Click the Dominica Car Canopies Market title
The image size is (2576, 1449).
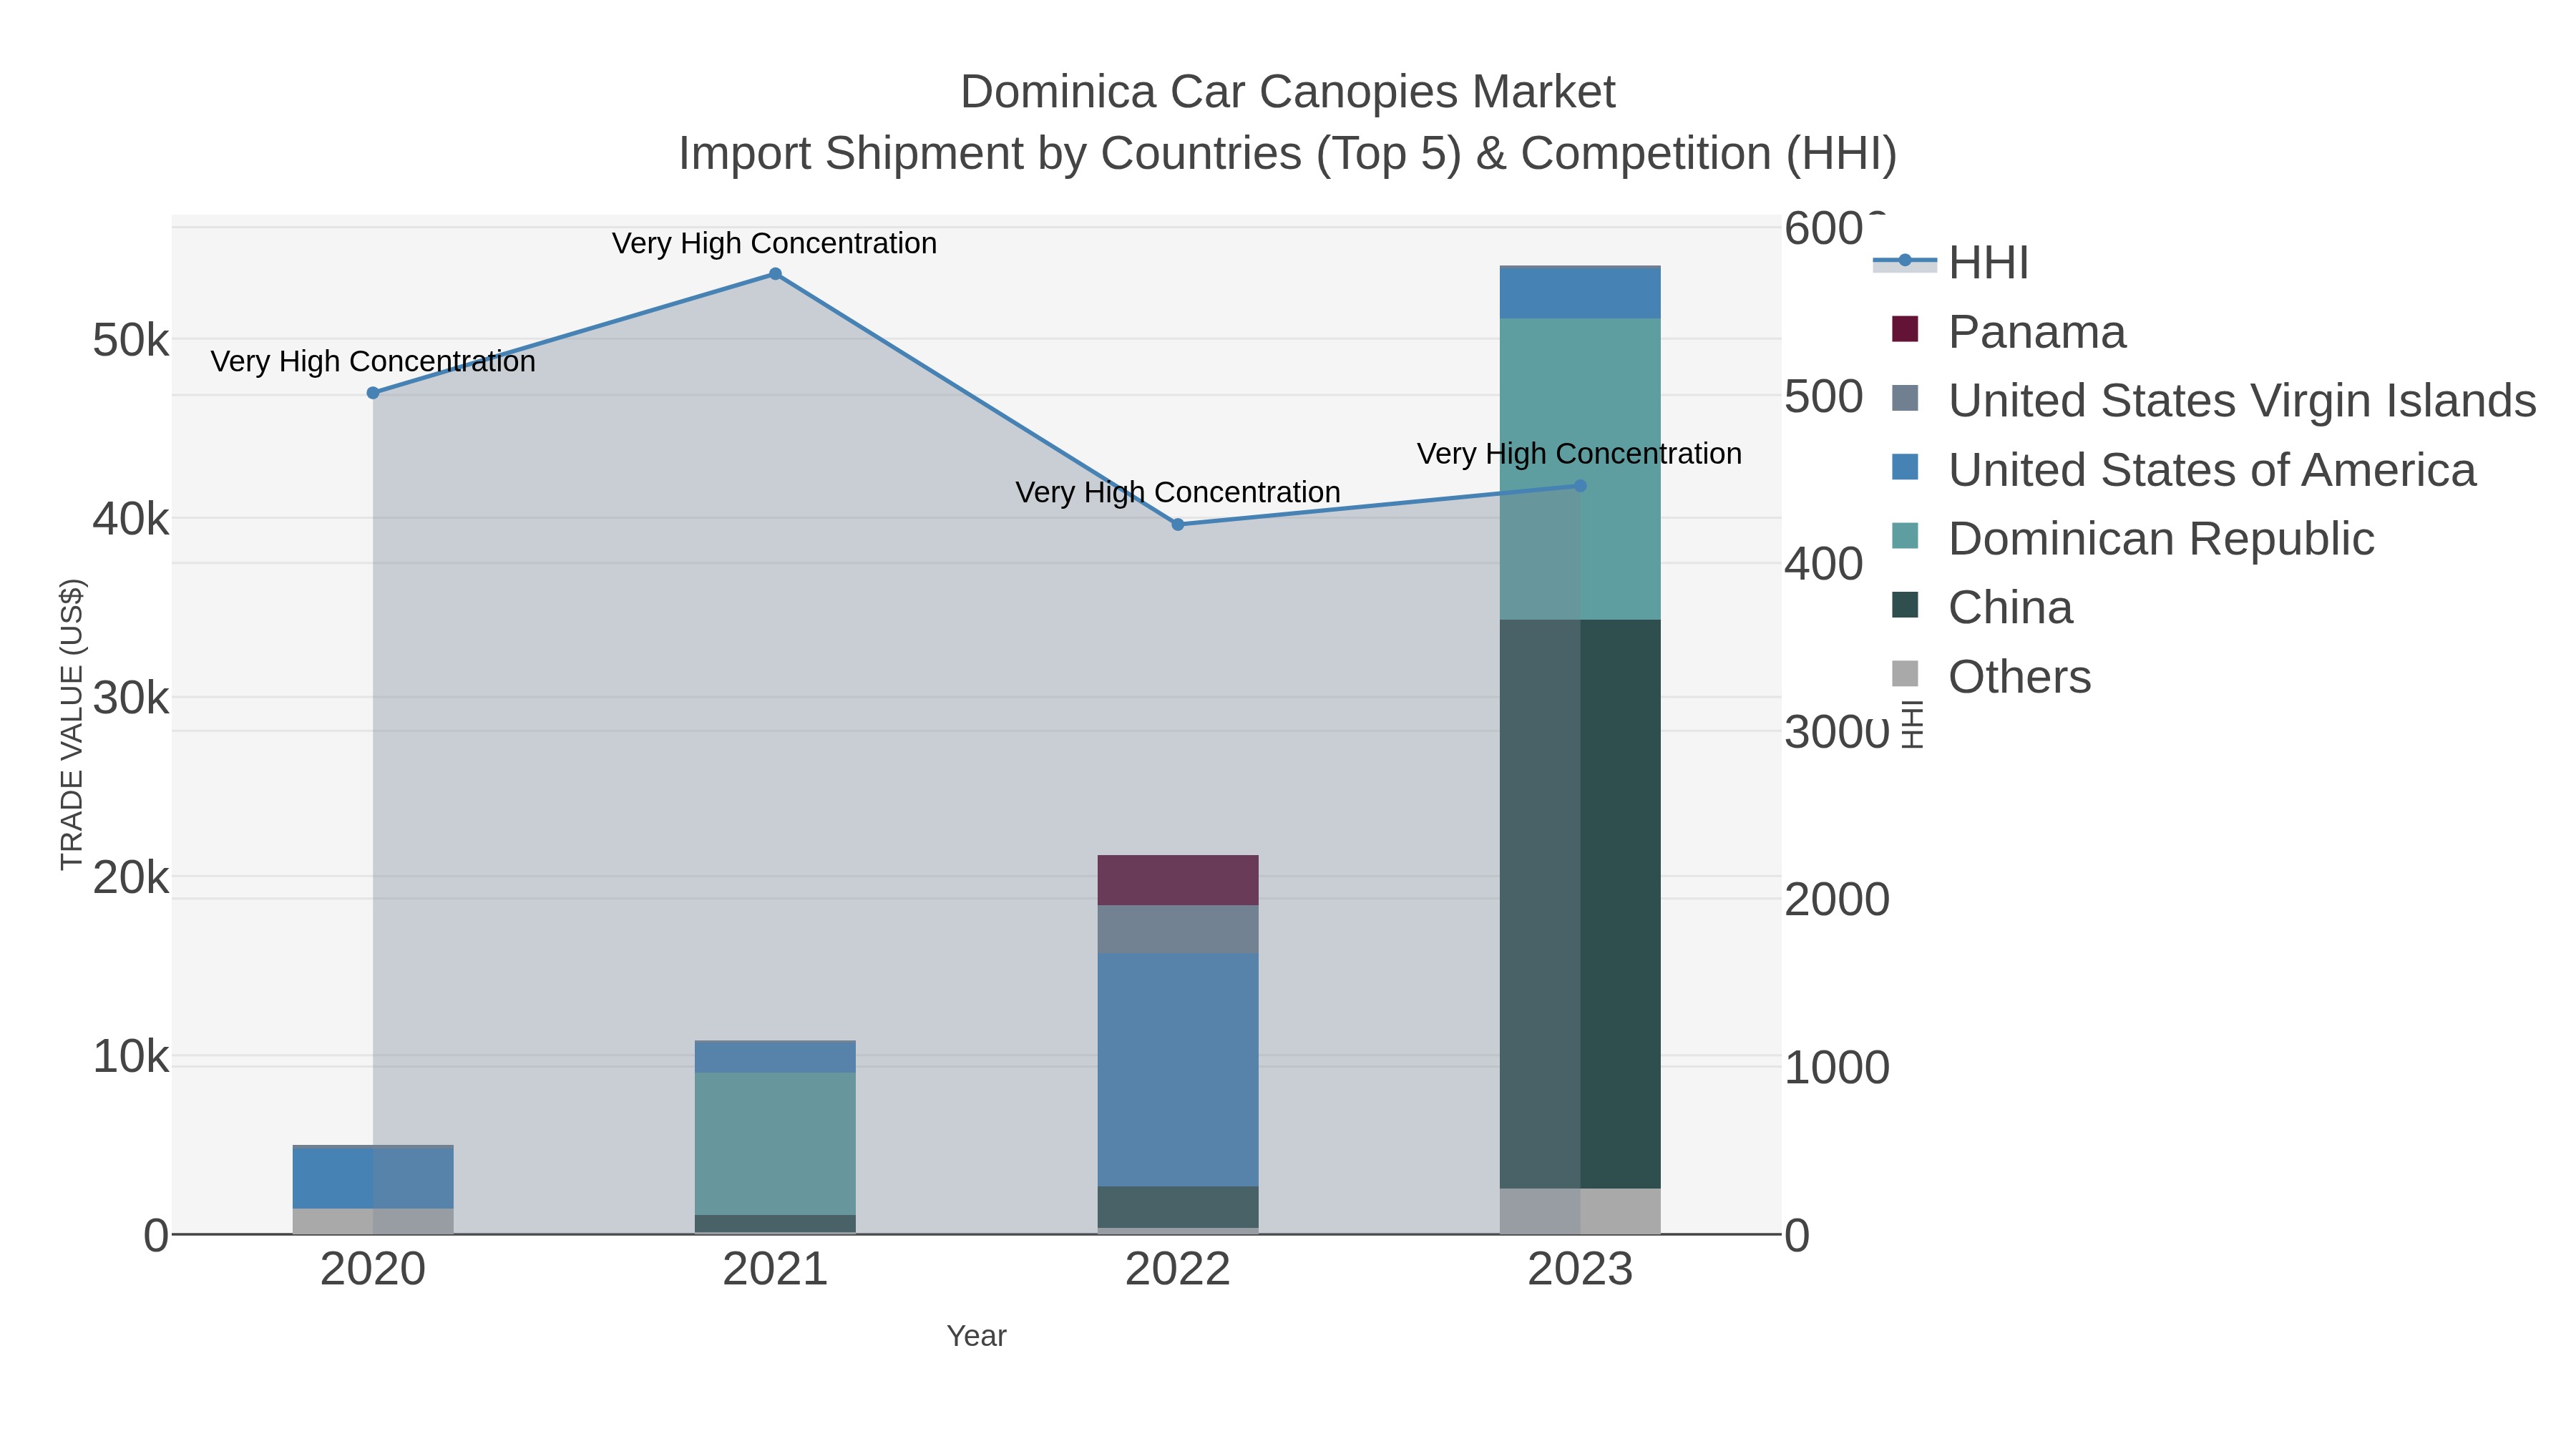click(x=1287, y=92)
